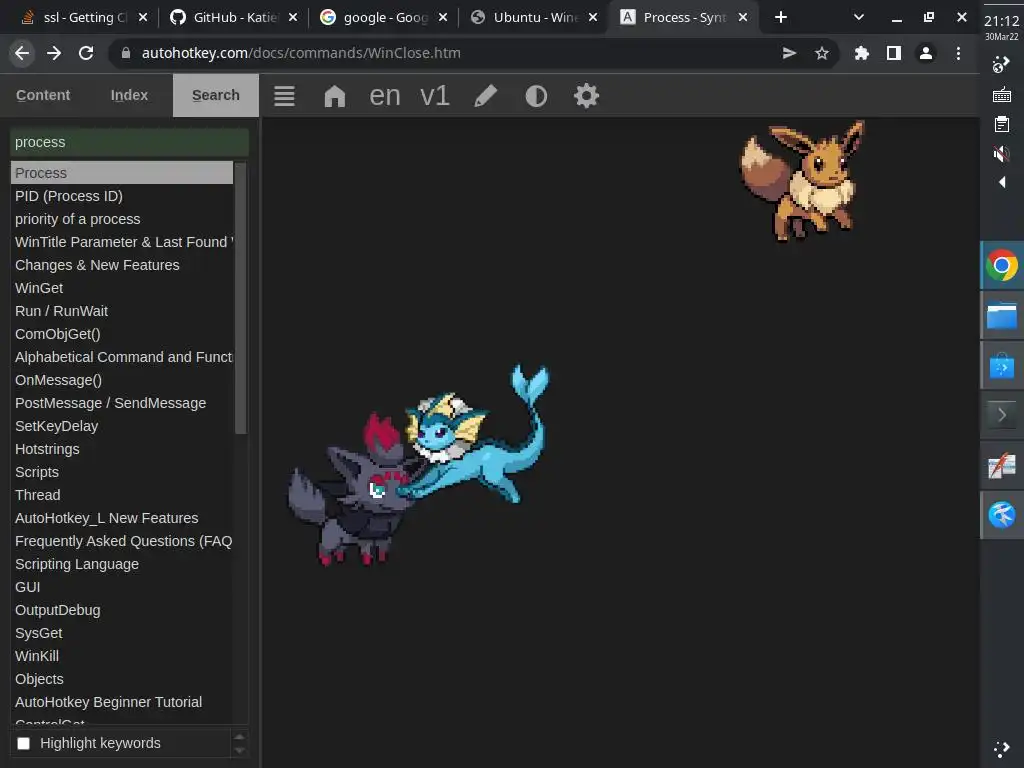
Task: Switch to Ubuntu - Wine tab
Action: 534,17
